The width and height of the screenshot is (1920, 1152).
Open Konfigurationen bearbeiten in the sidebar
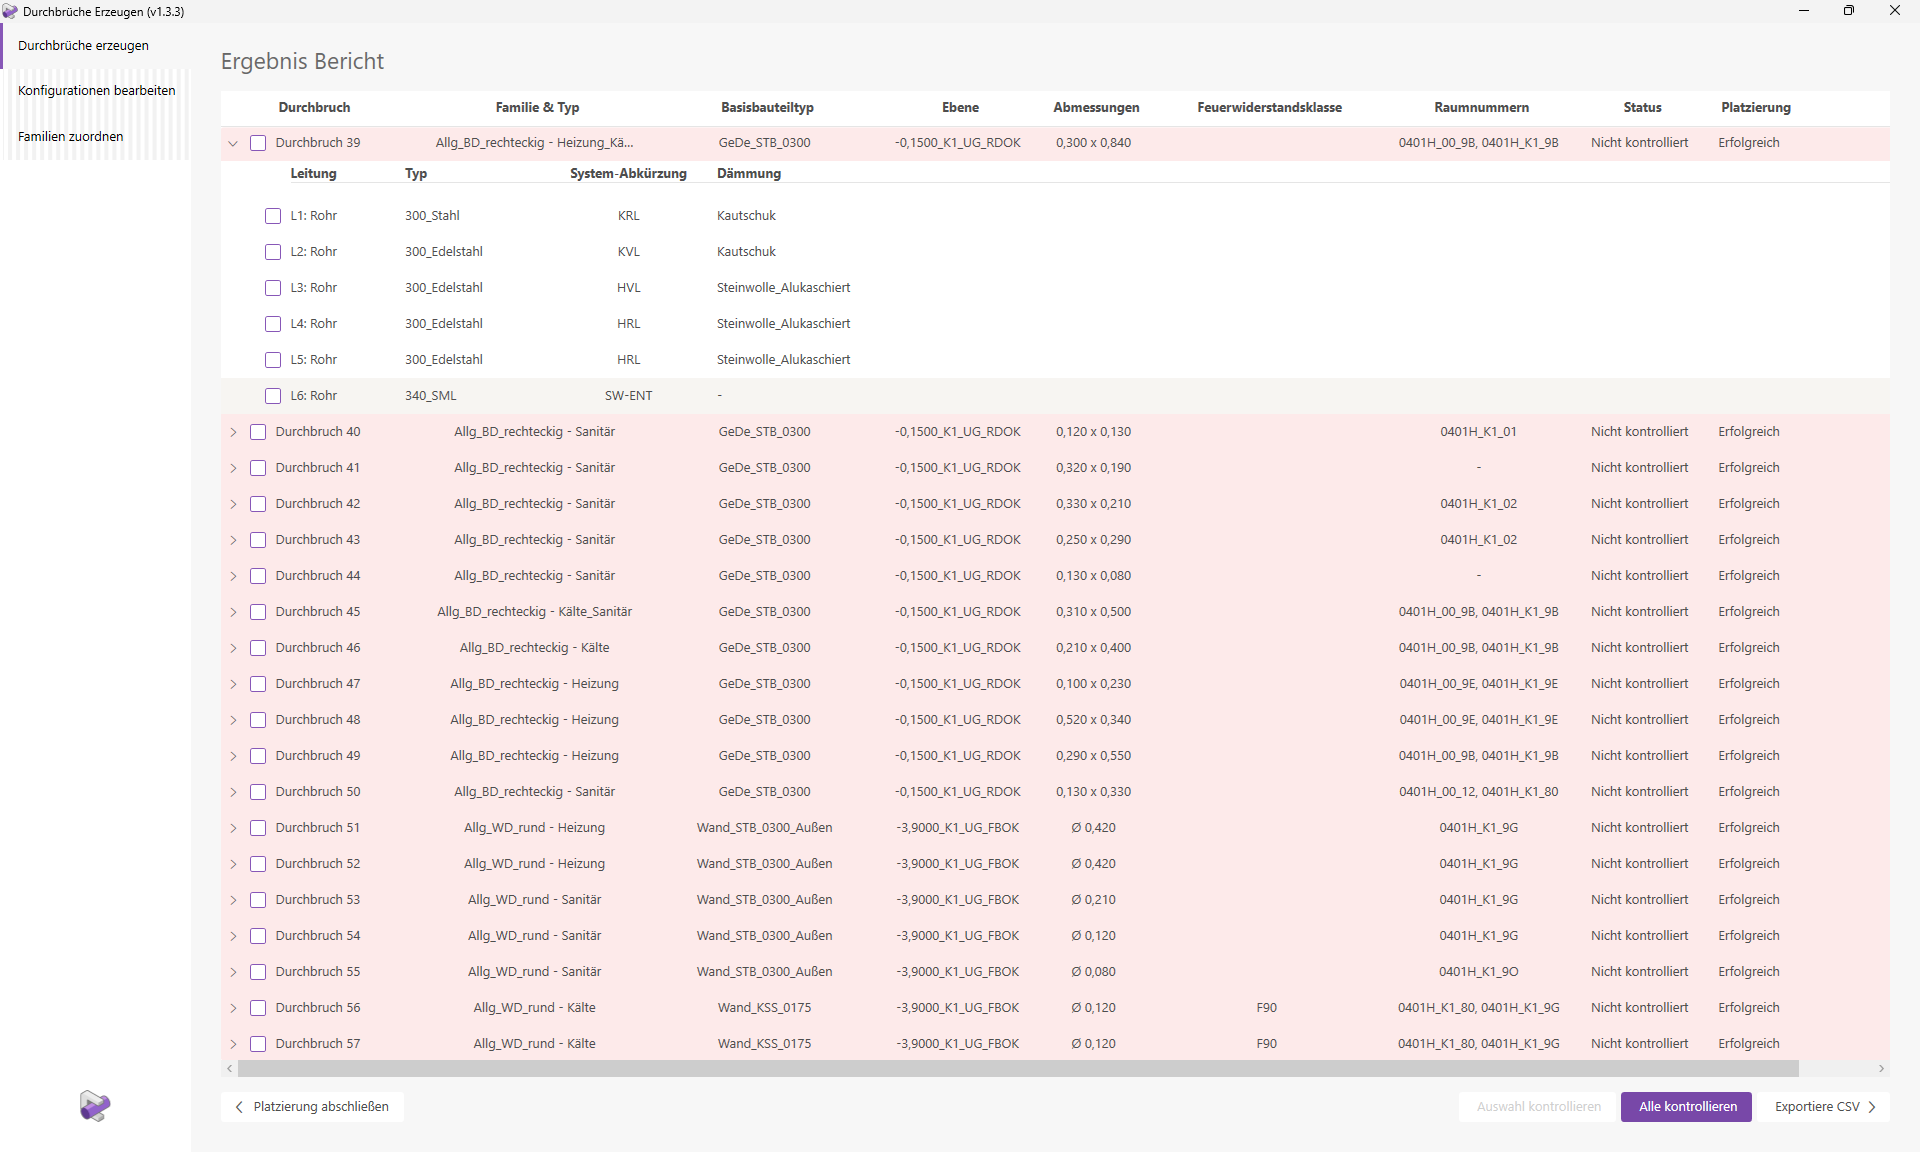96,90
